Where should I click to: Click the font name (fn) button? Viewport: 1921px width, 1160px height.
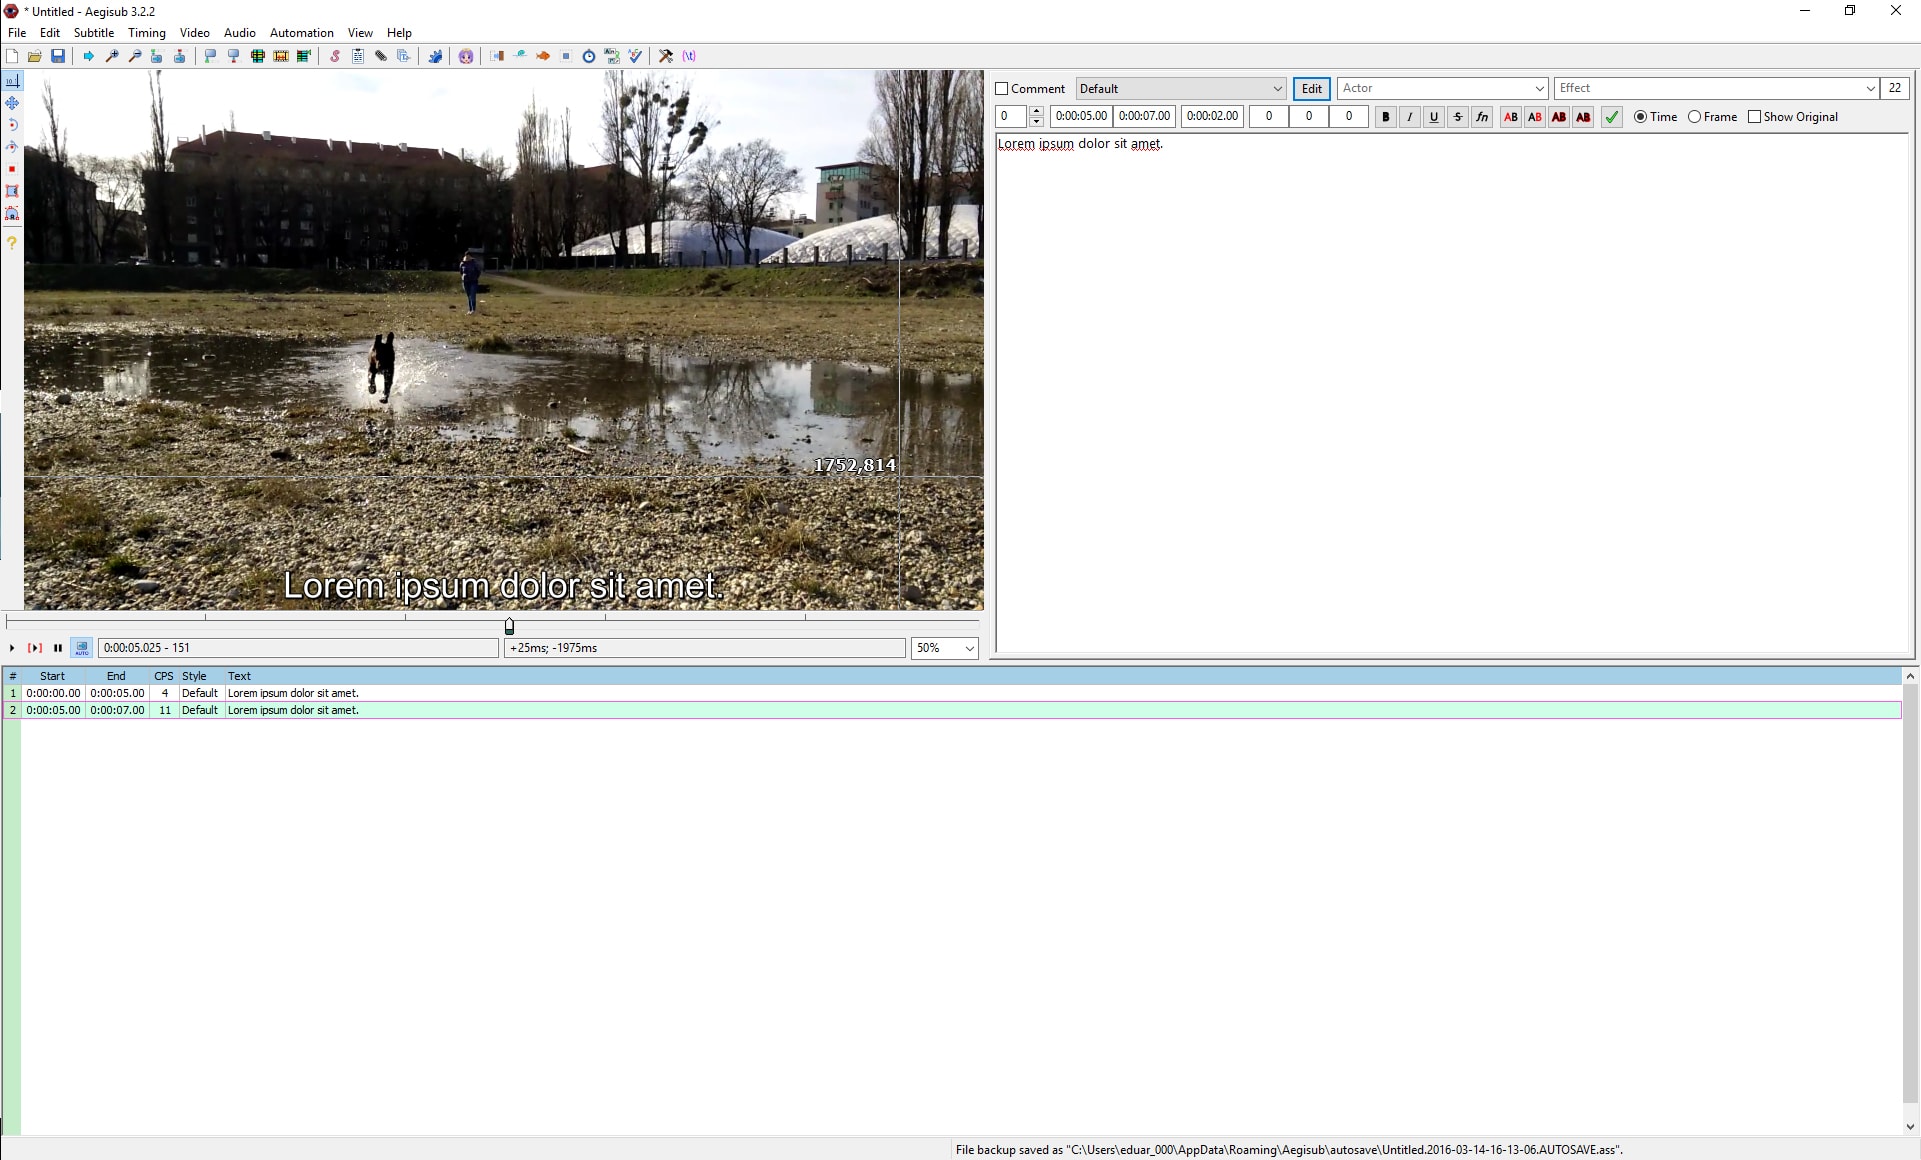(1481, 117)
